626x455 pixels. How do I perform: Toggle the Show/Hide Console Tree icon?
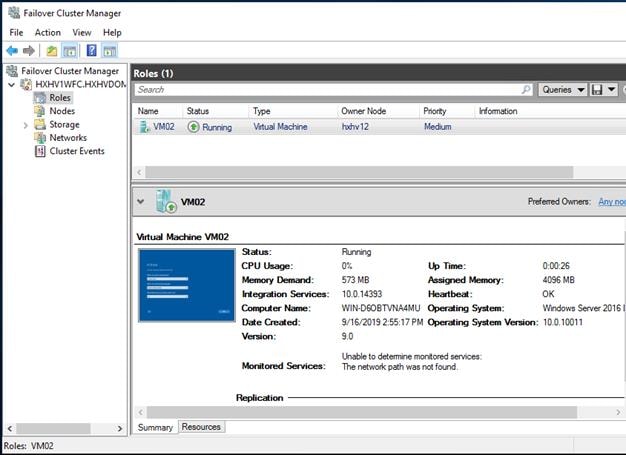[69, 51]
